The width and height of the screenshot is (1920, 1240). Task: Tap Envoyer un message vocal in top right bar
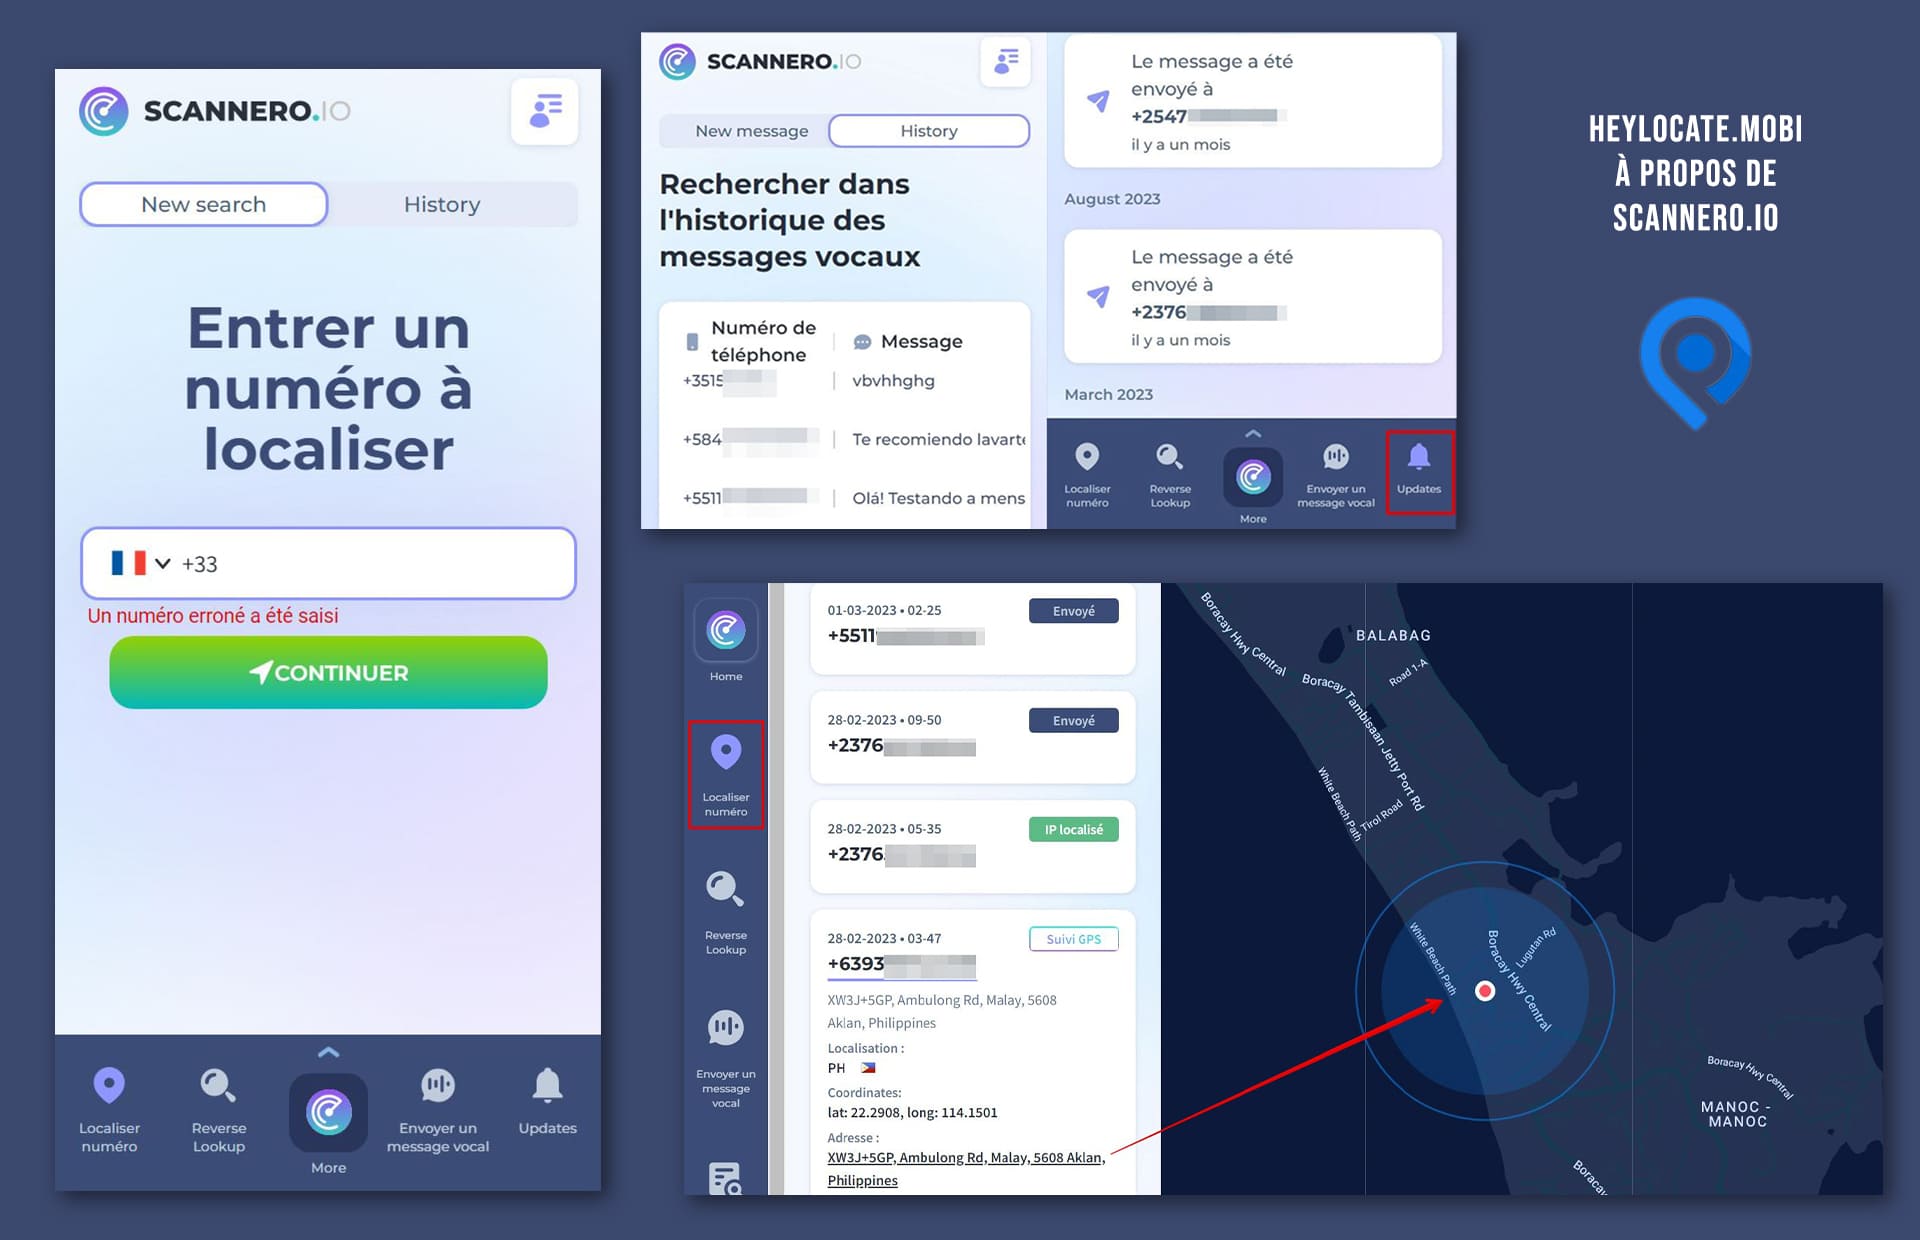pyautogui.click(x=1336, y=475)
